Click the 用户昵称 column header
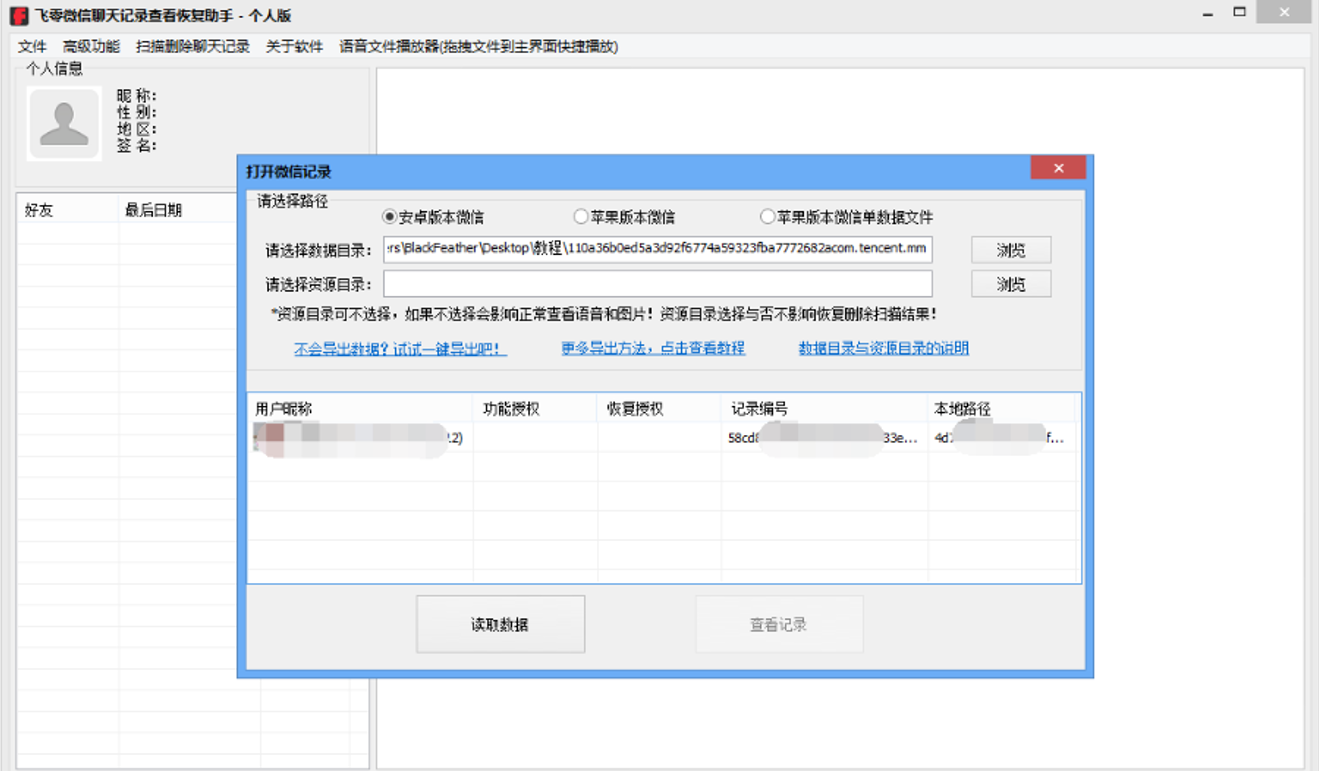 tap(360, 408)
